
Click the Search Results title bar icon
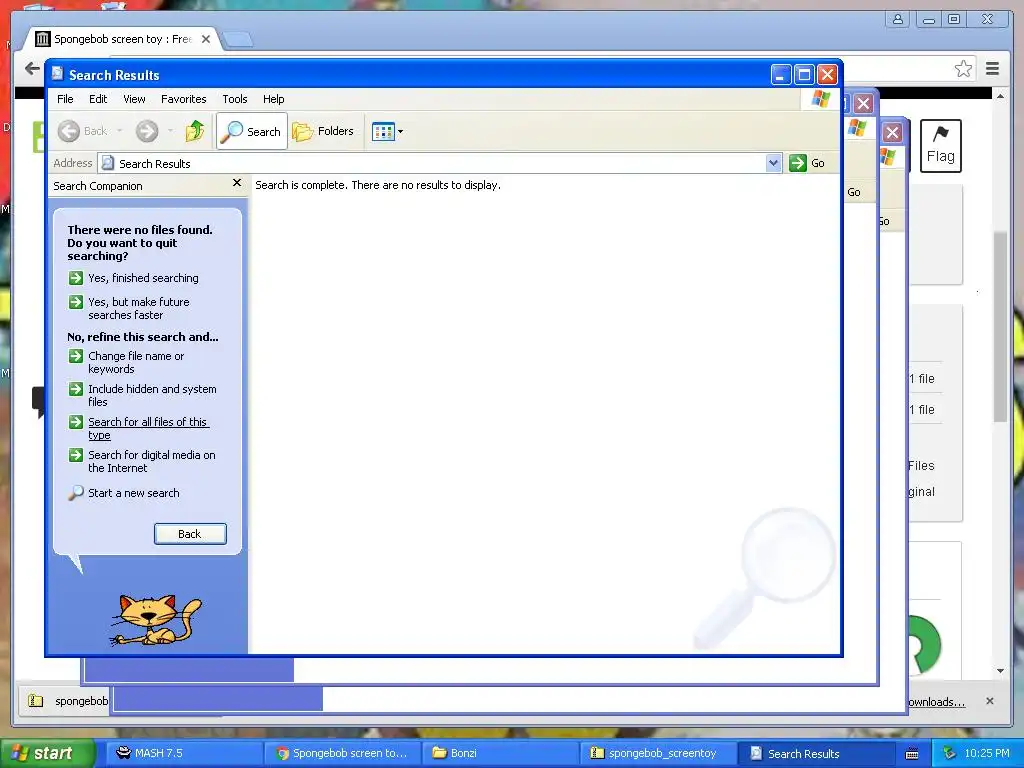(x=57, y=74)
